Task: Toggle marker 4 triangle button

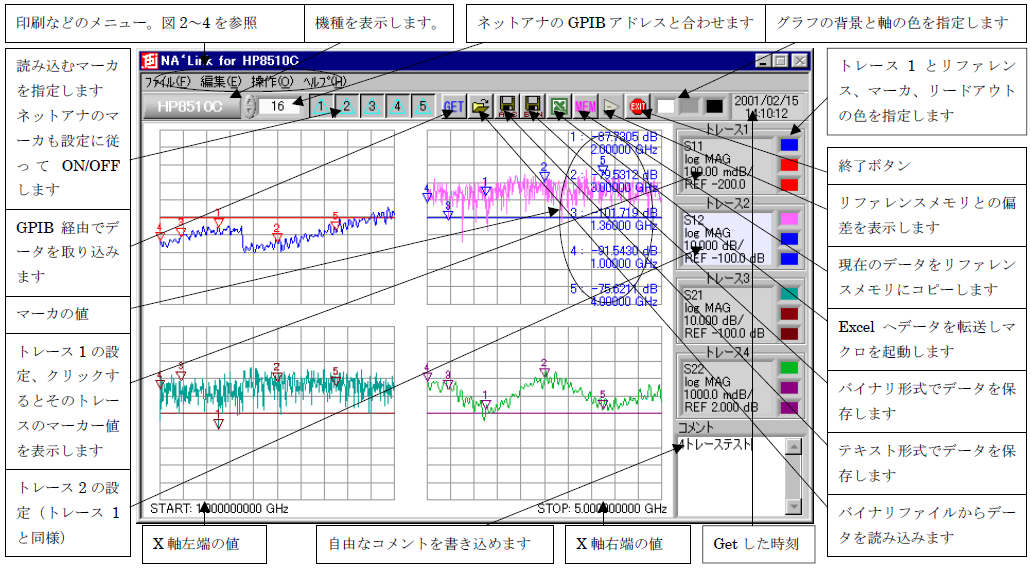Action: pos(397,106)
